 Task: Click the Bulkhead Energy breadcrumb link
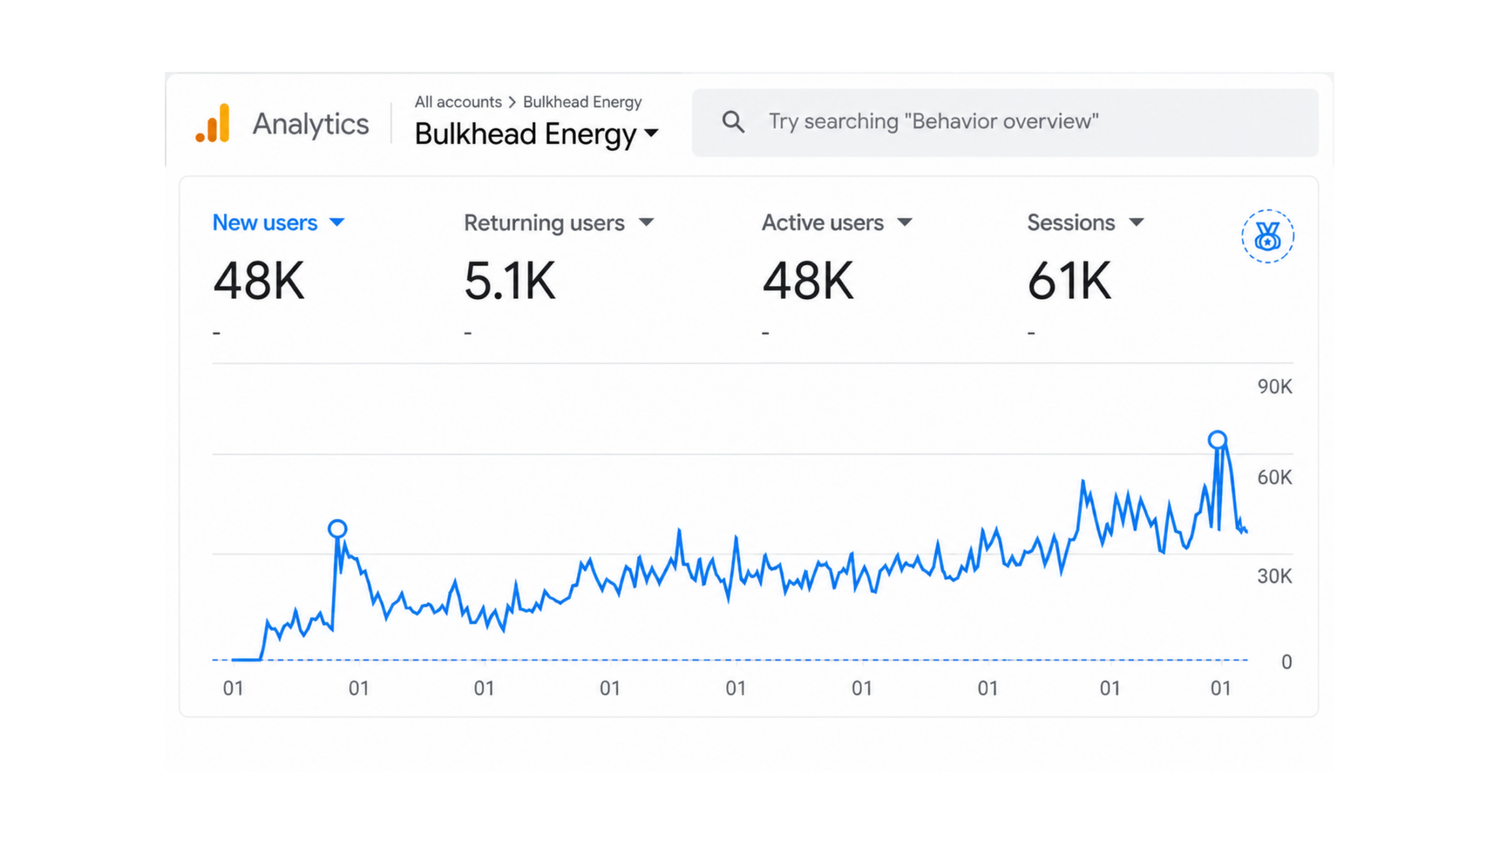point(582,102)
